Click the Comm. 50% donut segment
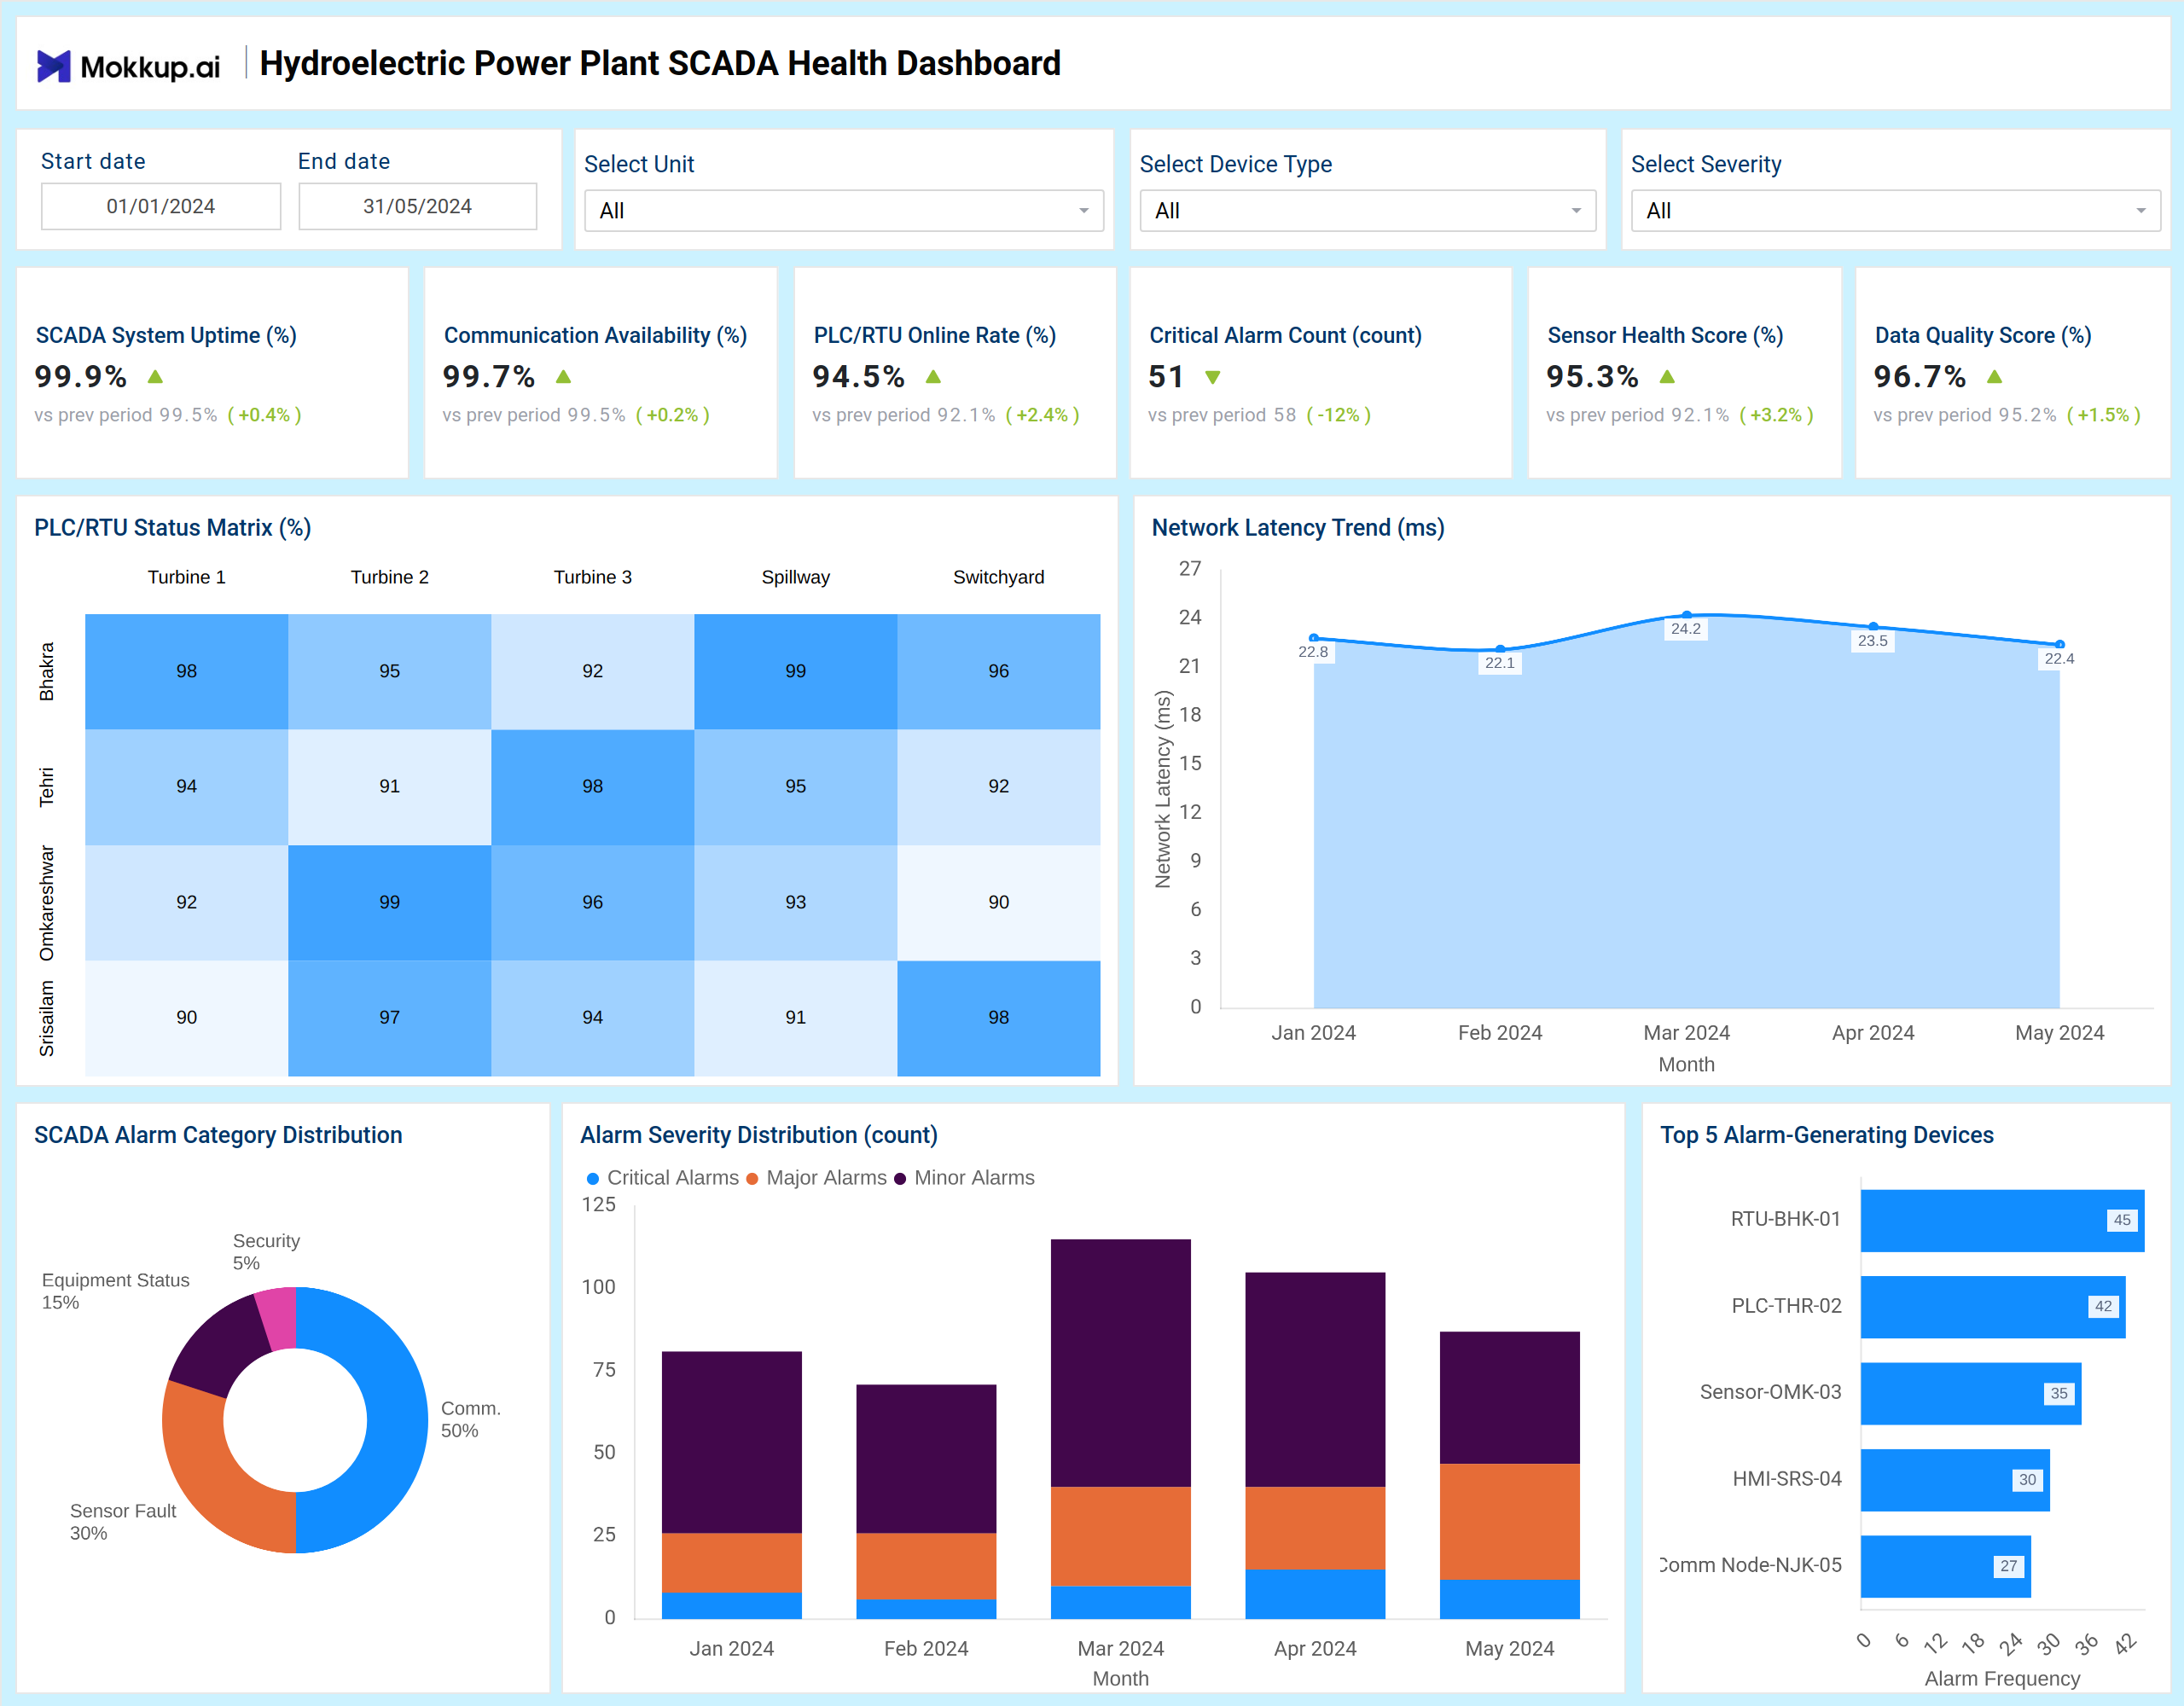Screen dimensions: 2184x1706 click(x=397, y=1420)
